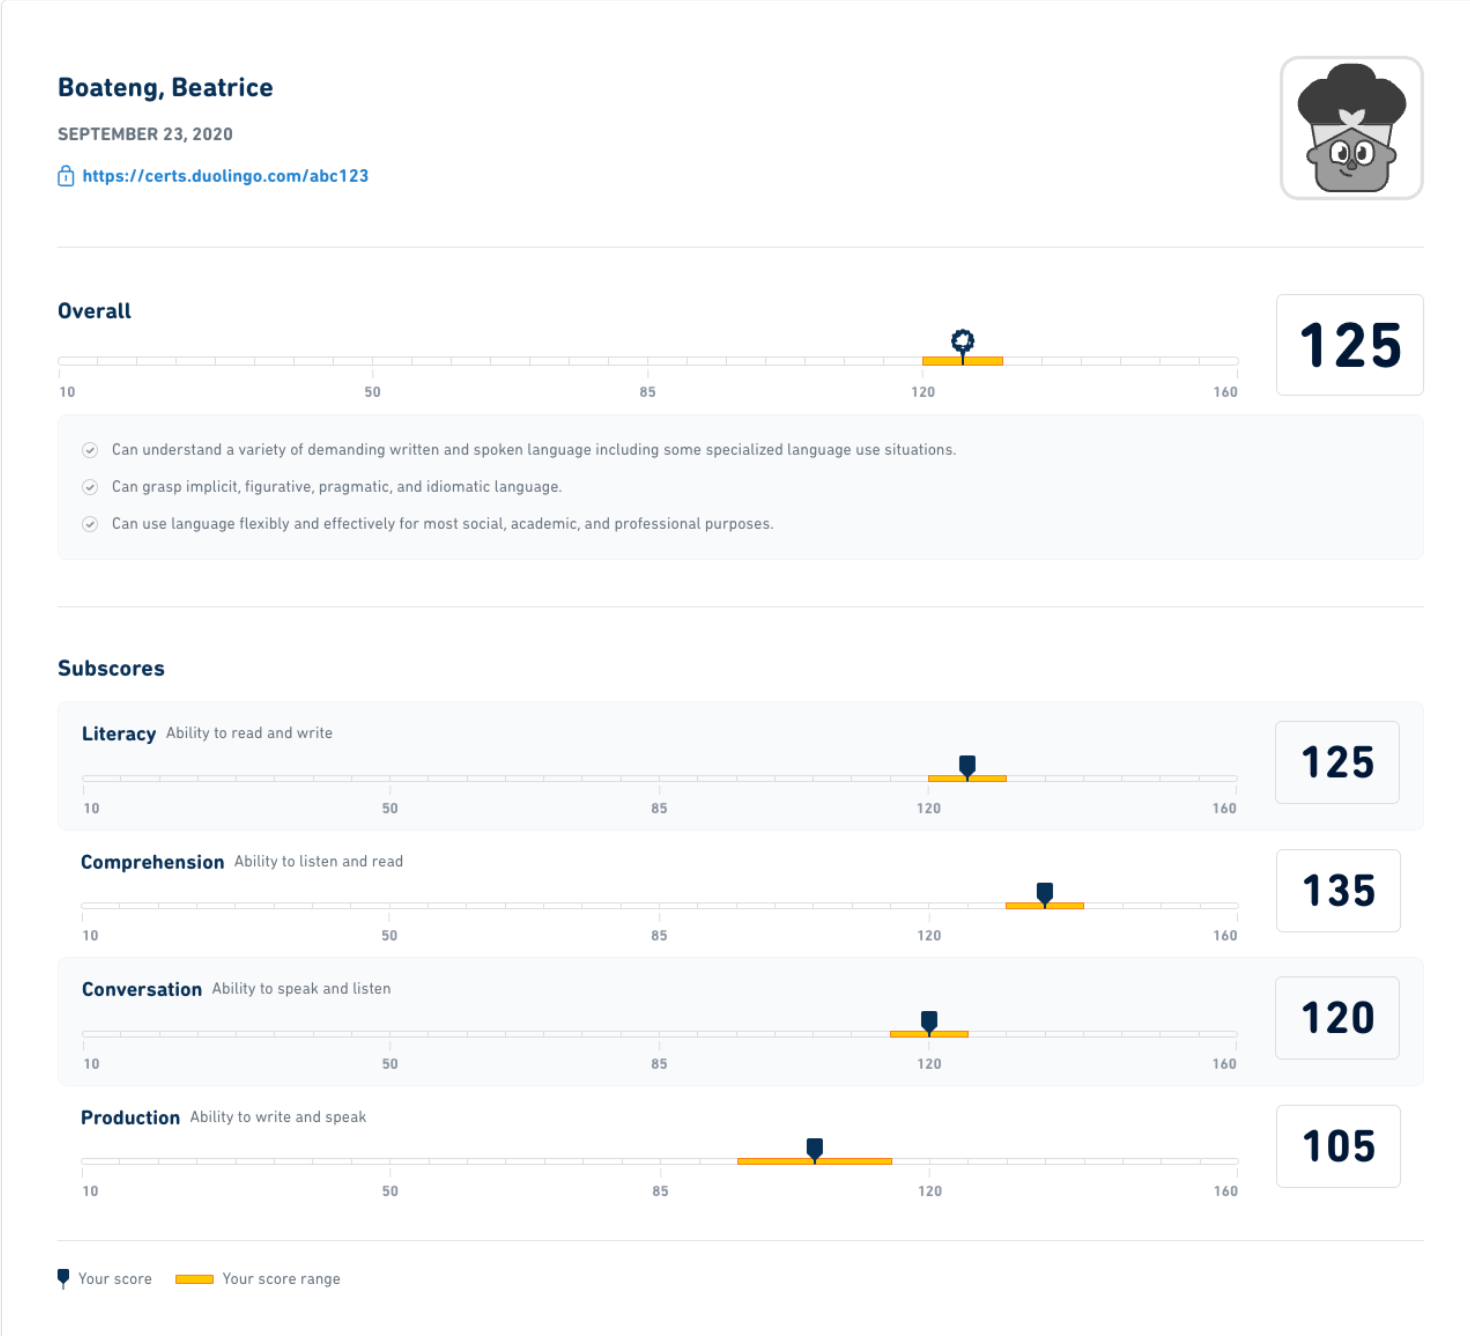
Task: Select the Overall heading tab
Action: pyautogui.click(x=94, y=311)
